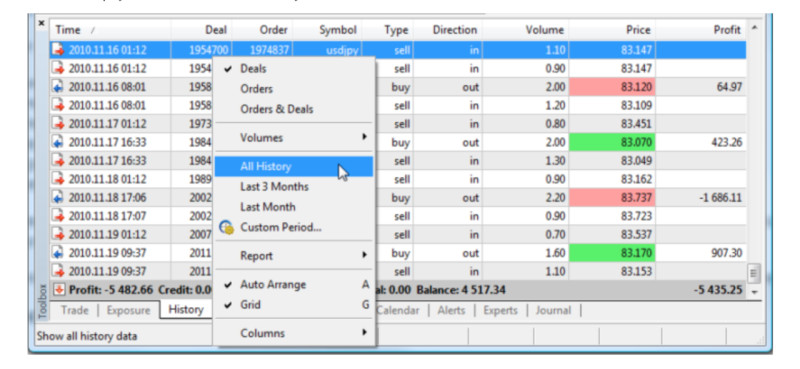This screenshot has height=369, width=800.
Task: Click the profit value 907.30
Action: (x=726, y=253)
